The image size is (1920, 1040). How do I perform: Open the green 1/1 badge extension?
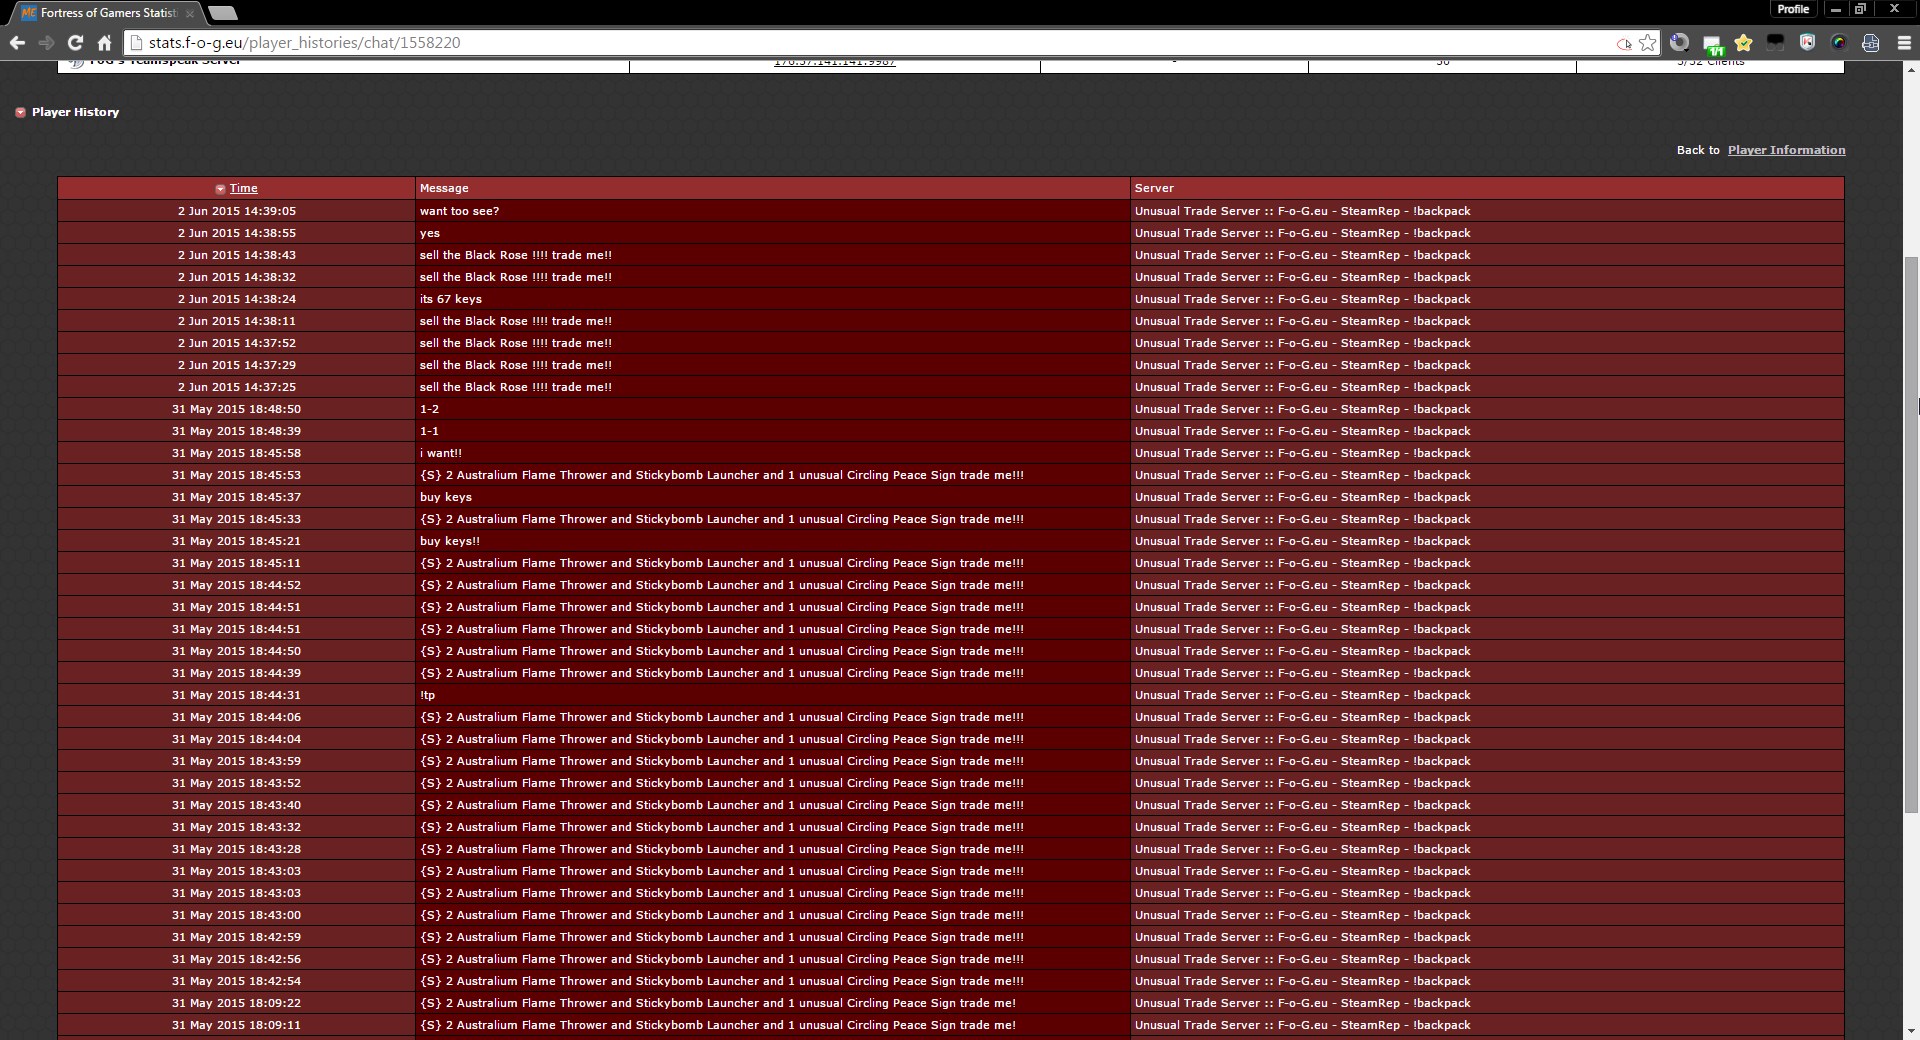tap(1712, 44)
